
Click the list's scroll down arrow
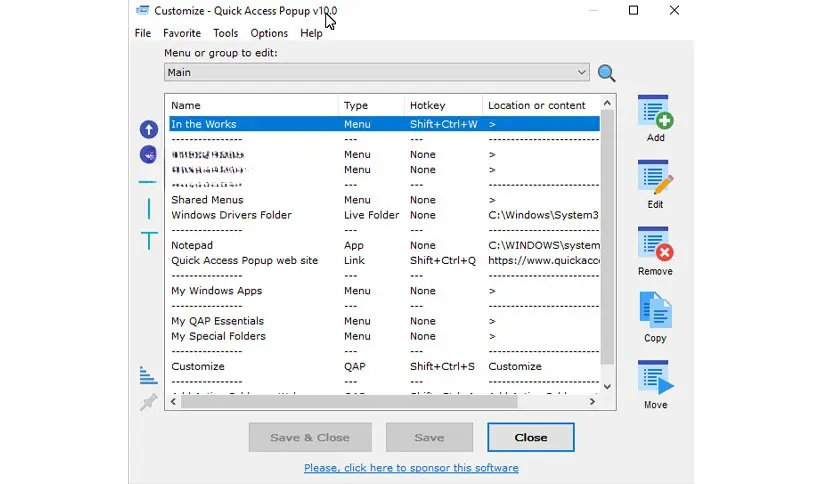point(607,386)
